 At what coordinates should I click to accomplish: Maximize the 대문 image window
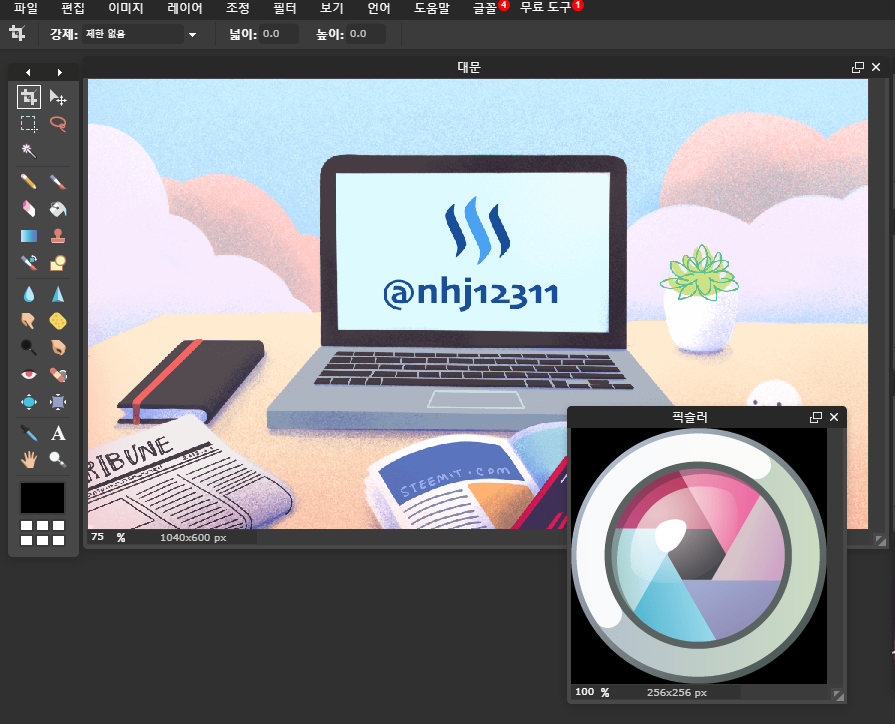857,67
